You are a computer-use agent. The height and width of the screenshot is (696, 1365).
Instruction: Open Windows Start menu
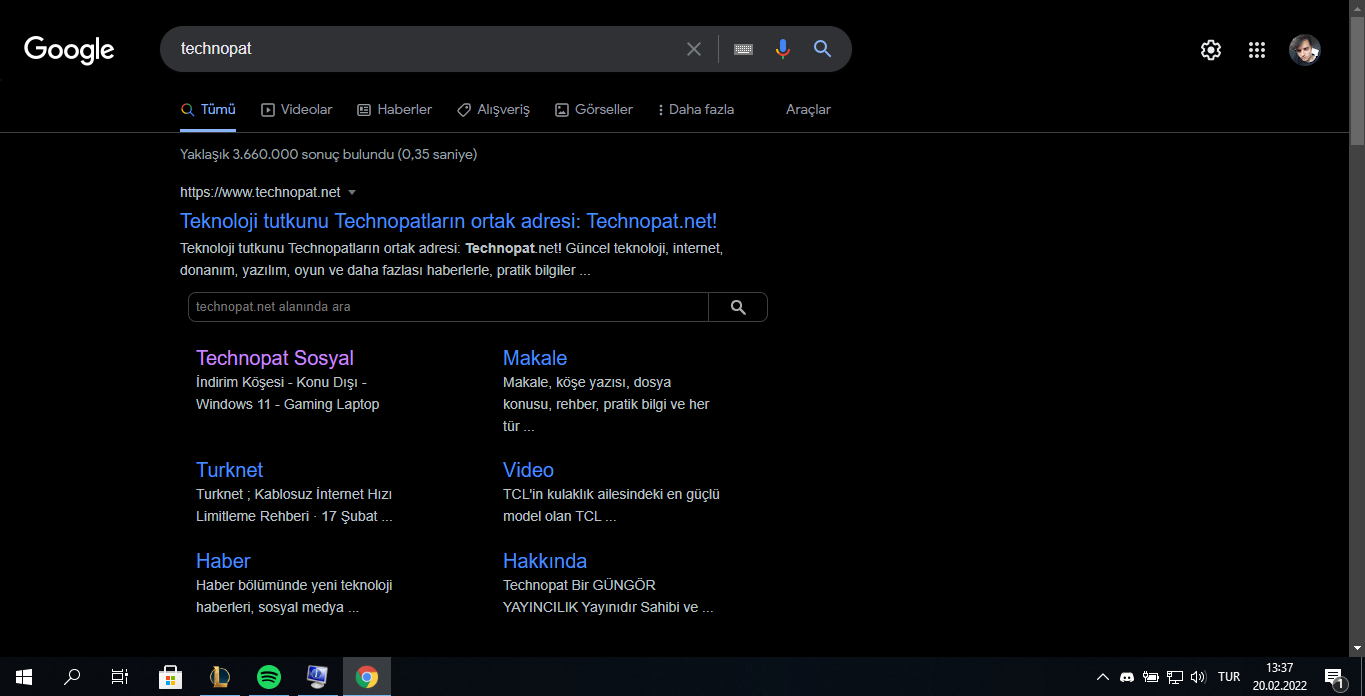(x=24, y=677)
